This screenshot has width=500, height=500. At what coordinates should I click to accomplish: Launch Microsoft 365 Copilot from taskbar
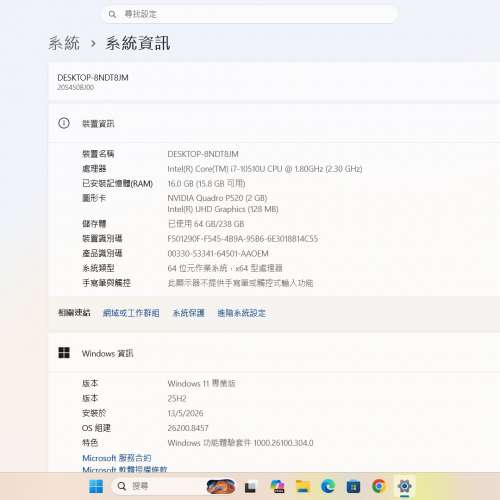(x=277, y=487)
